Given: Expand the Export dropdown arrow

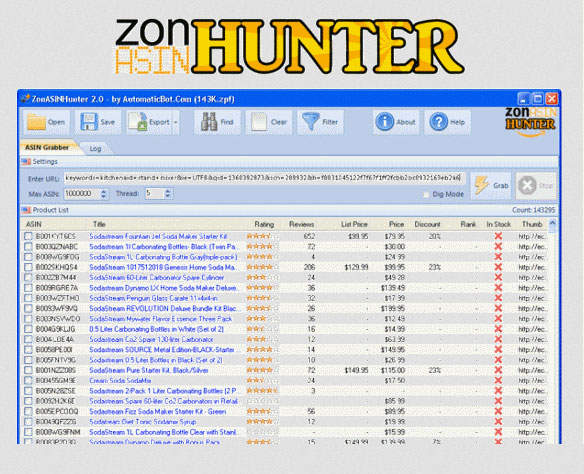Looking at the screenshot, I should pos(176,122).
